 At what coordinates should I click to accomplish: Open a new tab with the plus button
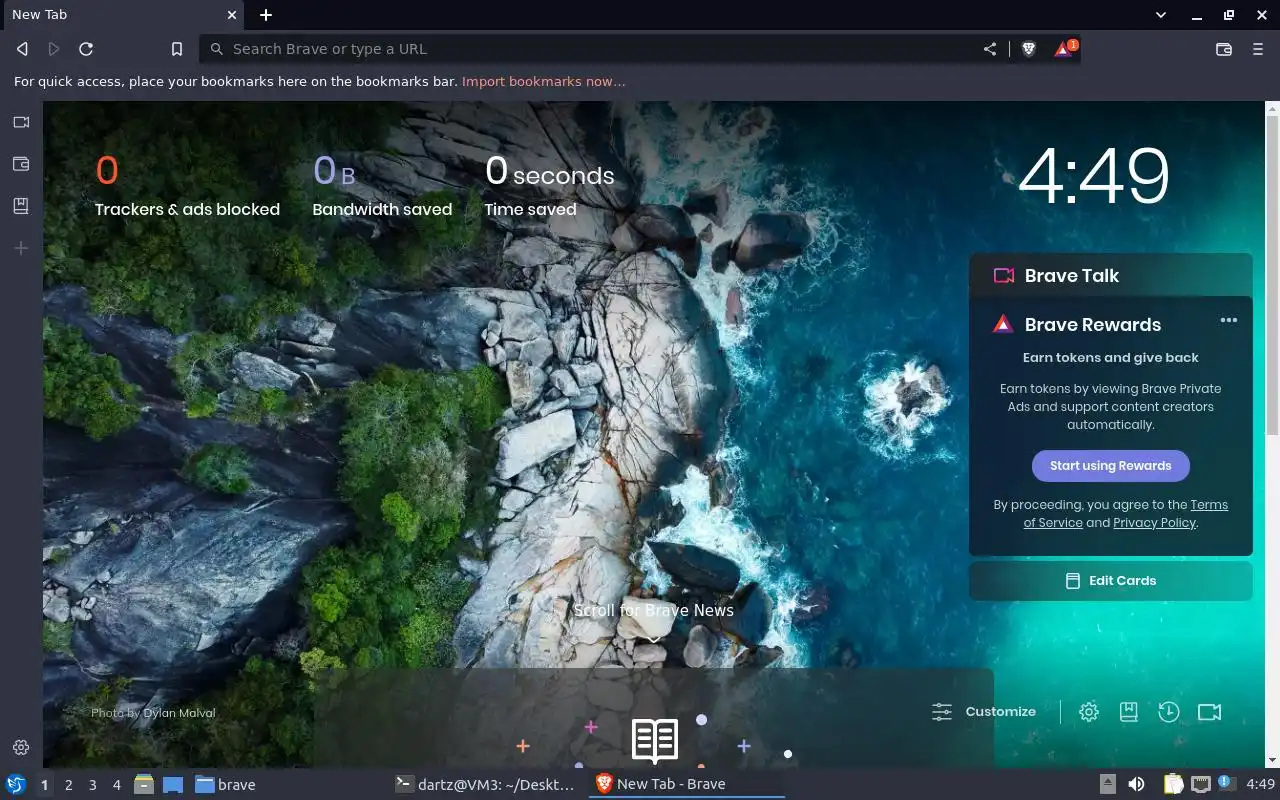(266, 15)
